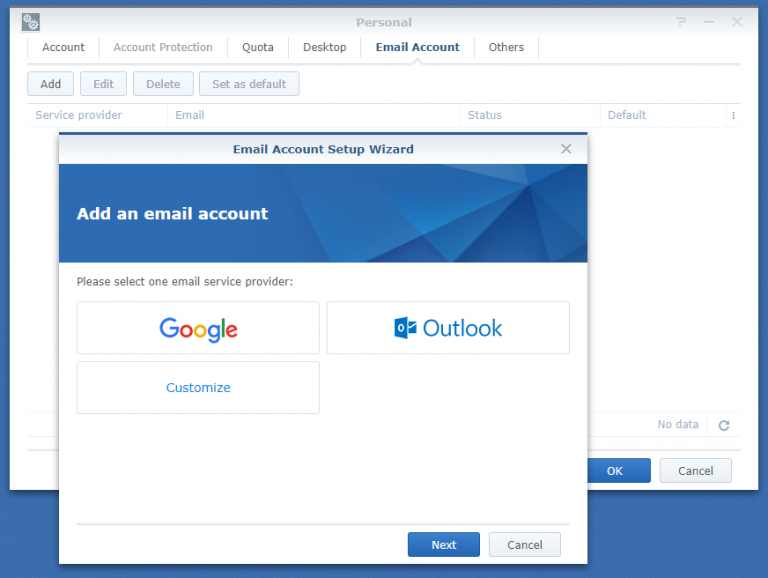This screenshot has width=768, height=578.
Task: Switch to the Account tab
Action: point(63,48)
